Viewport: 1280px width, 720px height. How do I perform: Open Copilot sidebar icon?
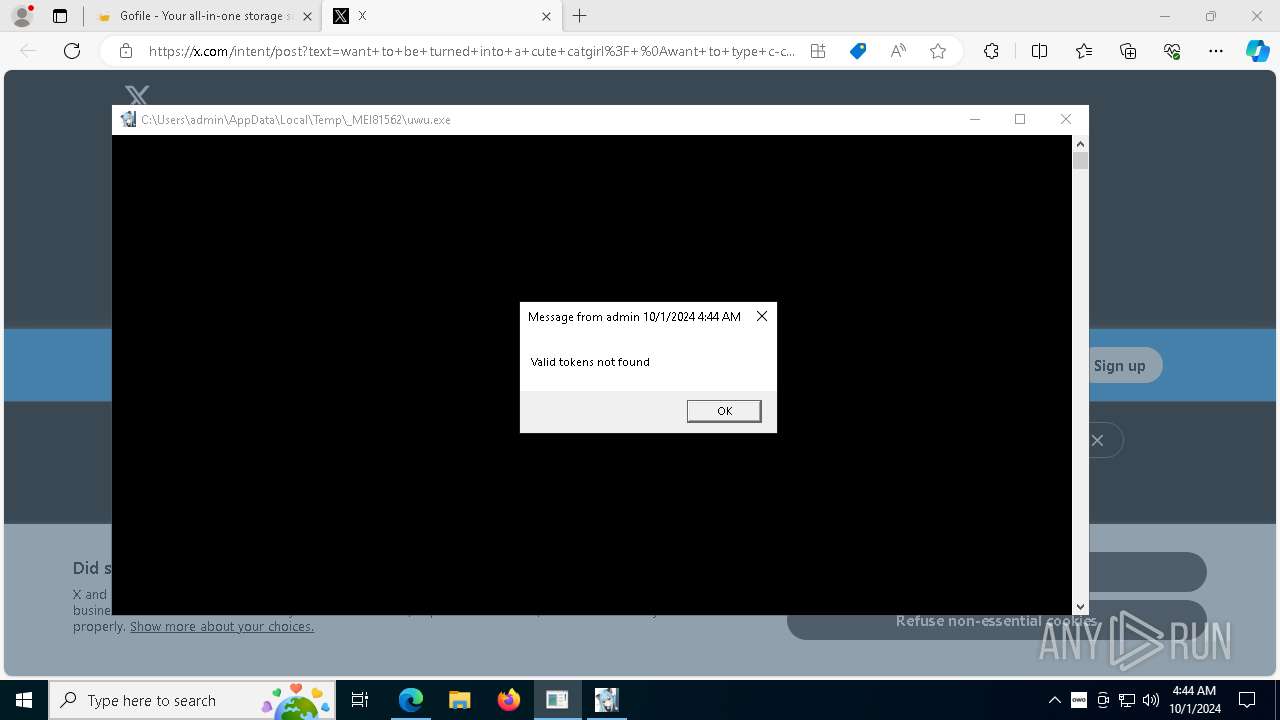[x=1258, y=51]
